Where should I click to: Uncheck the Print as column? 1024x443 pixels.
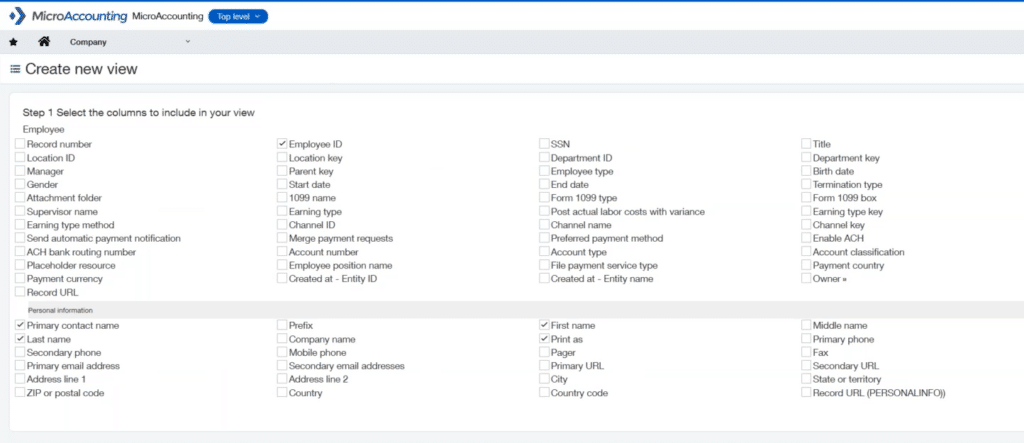[544, 340]
